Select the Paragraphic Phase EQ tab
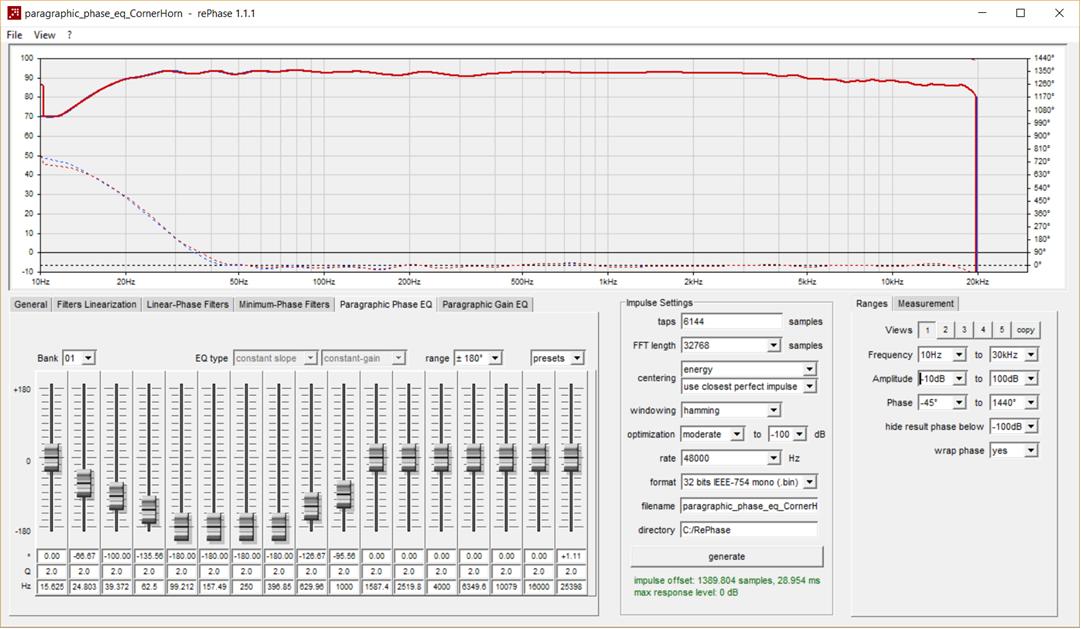The width and height of the screenshot is (1081, 629). (386, 304)
